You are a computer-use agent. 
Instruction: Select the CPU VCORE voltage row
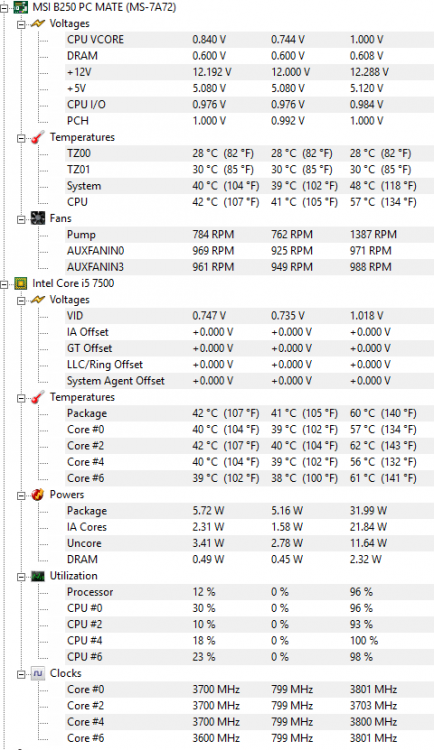tap(249, 40)
